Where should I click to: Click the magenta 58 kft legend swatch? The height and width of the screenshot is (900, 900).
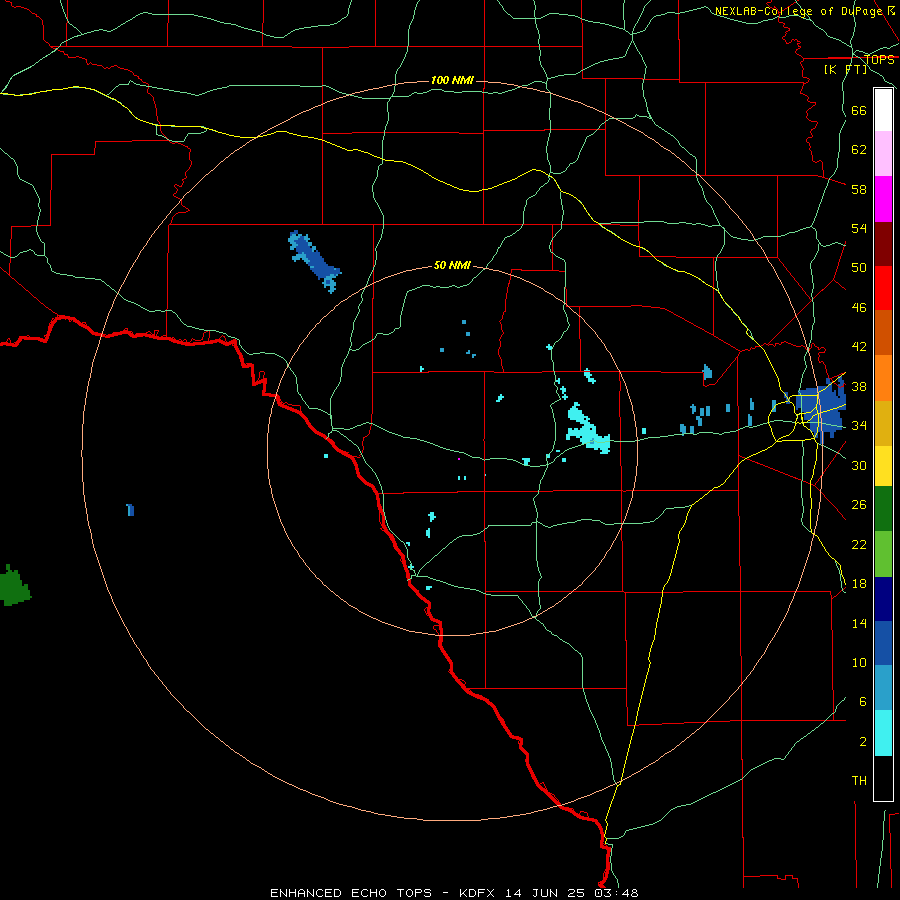883,199
